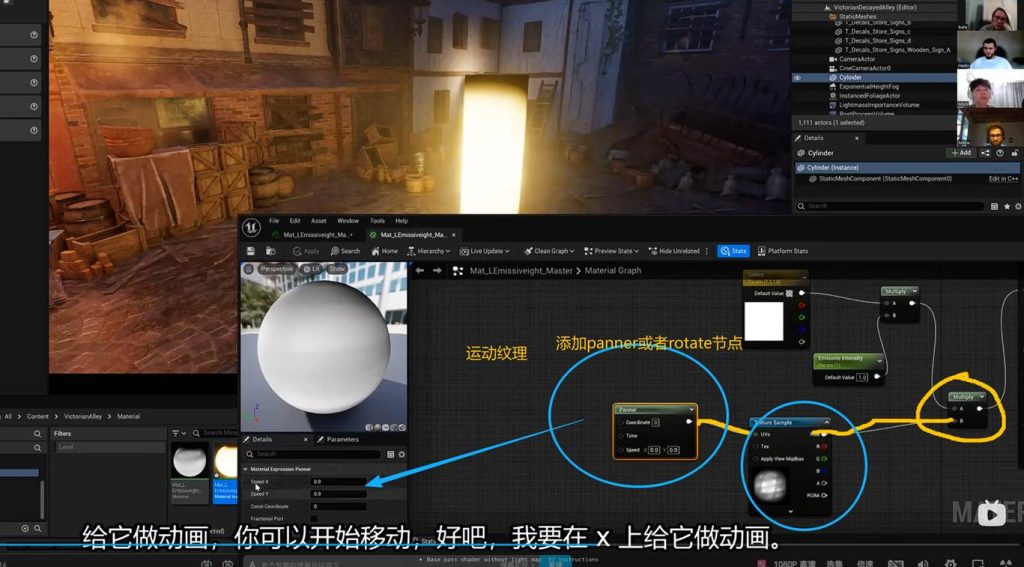Screen dimensions: 1024x567
Task: Toggle visibility eye for the Cylinder actor
Action: click(797, 77)
